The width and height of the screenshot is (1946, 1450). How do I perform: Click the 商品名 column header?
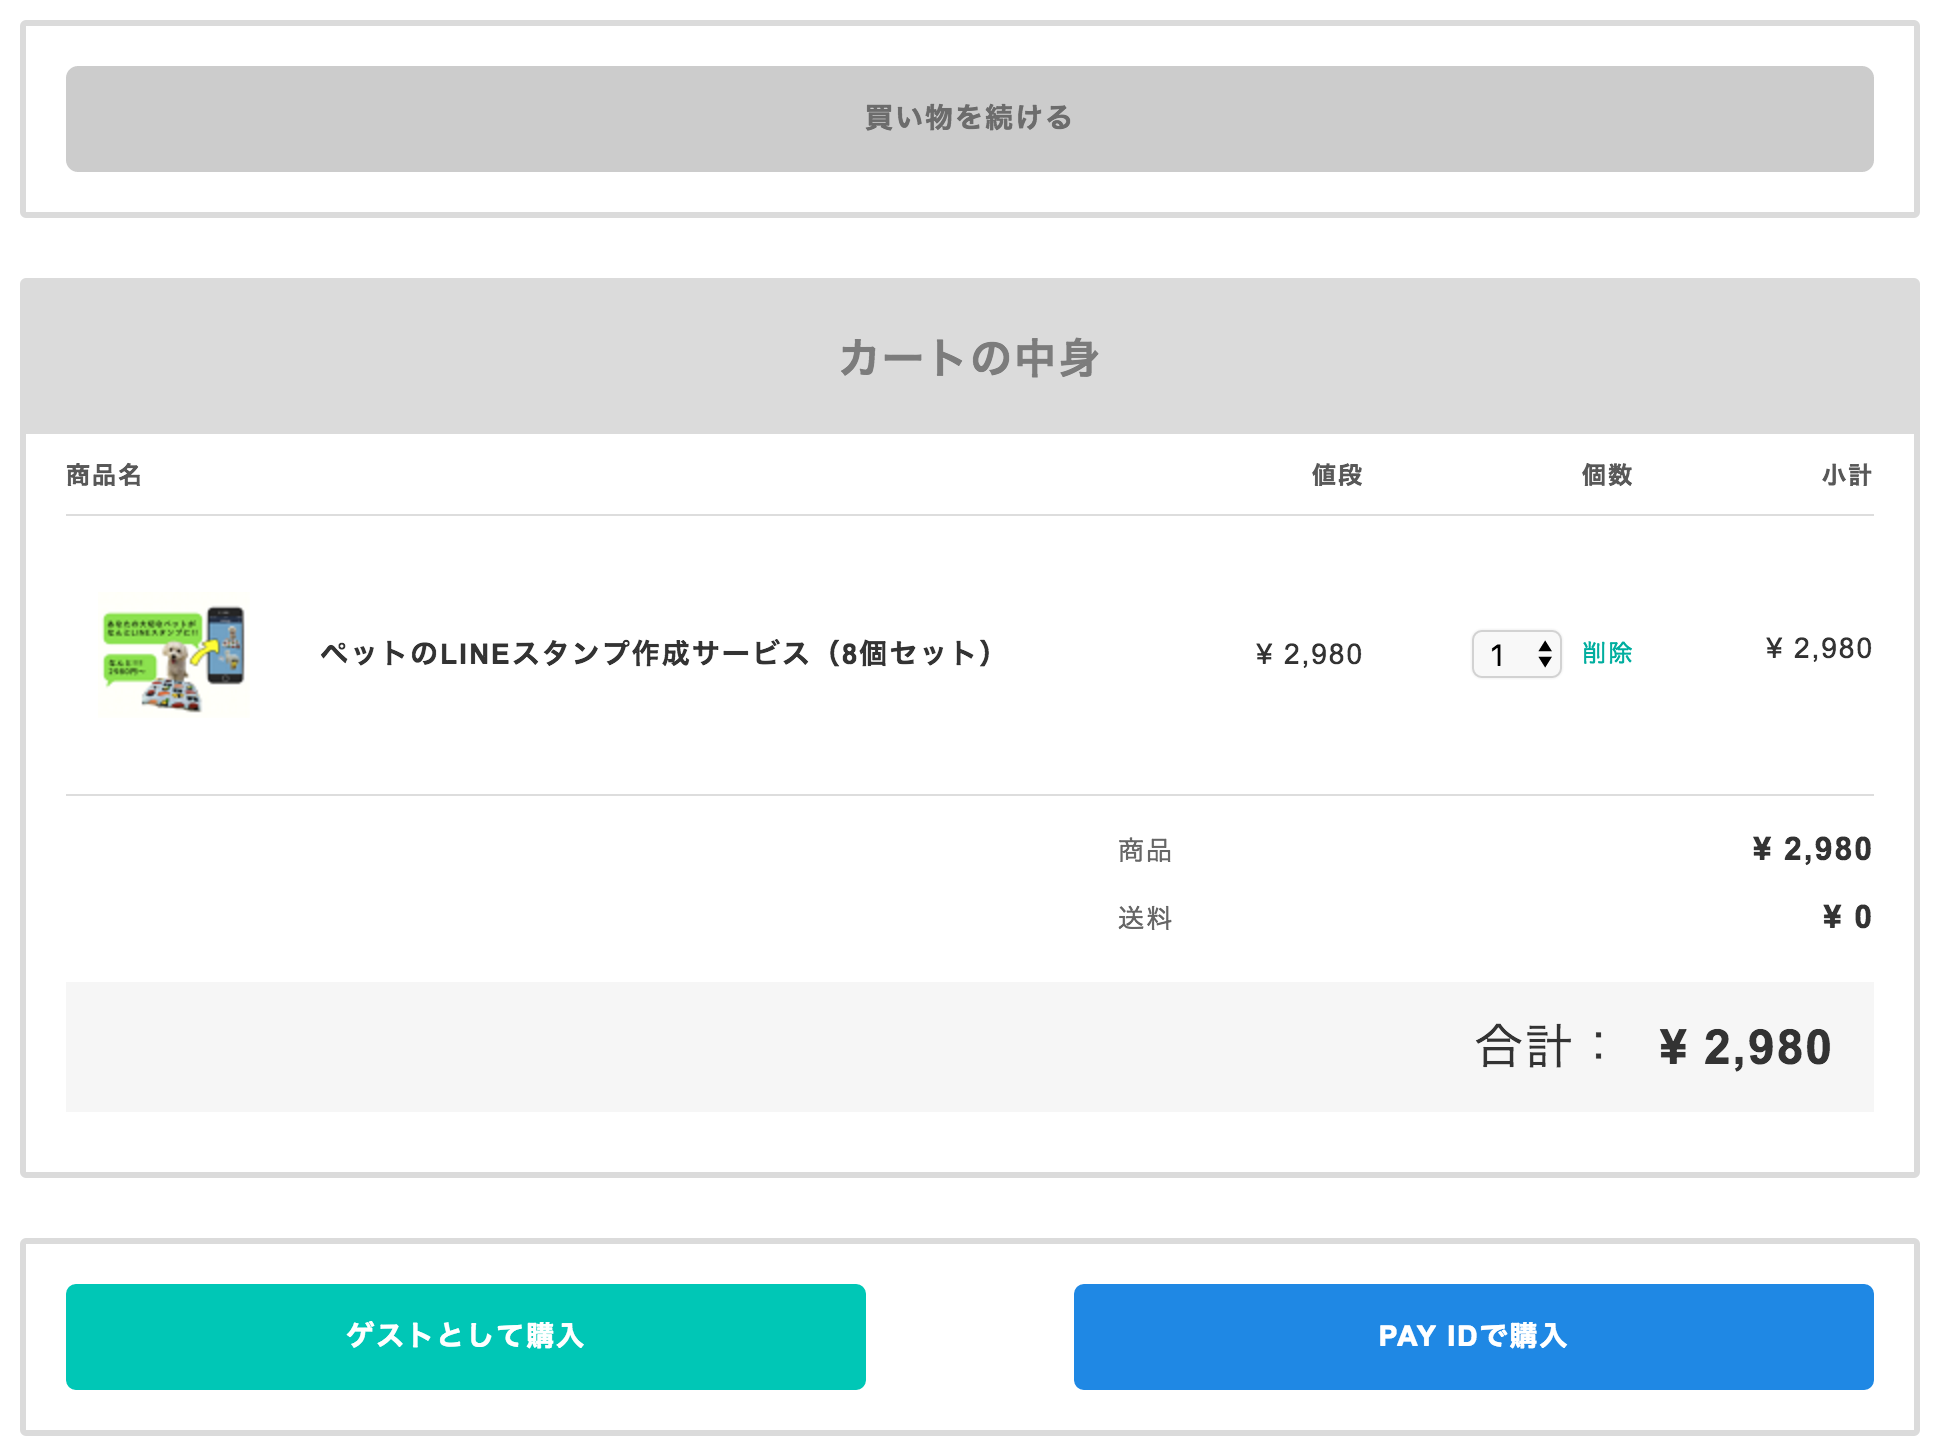104,475
